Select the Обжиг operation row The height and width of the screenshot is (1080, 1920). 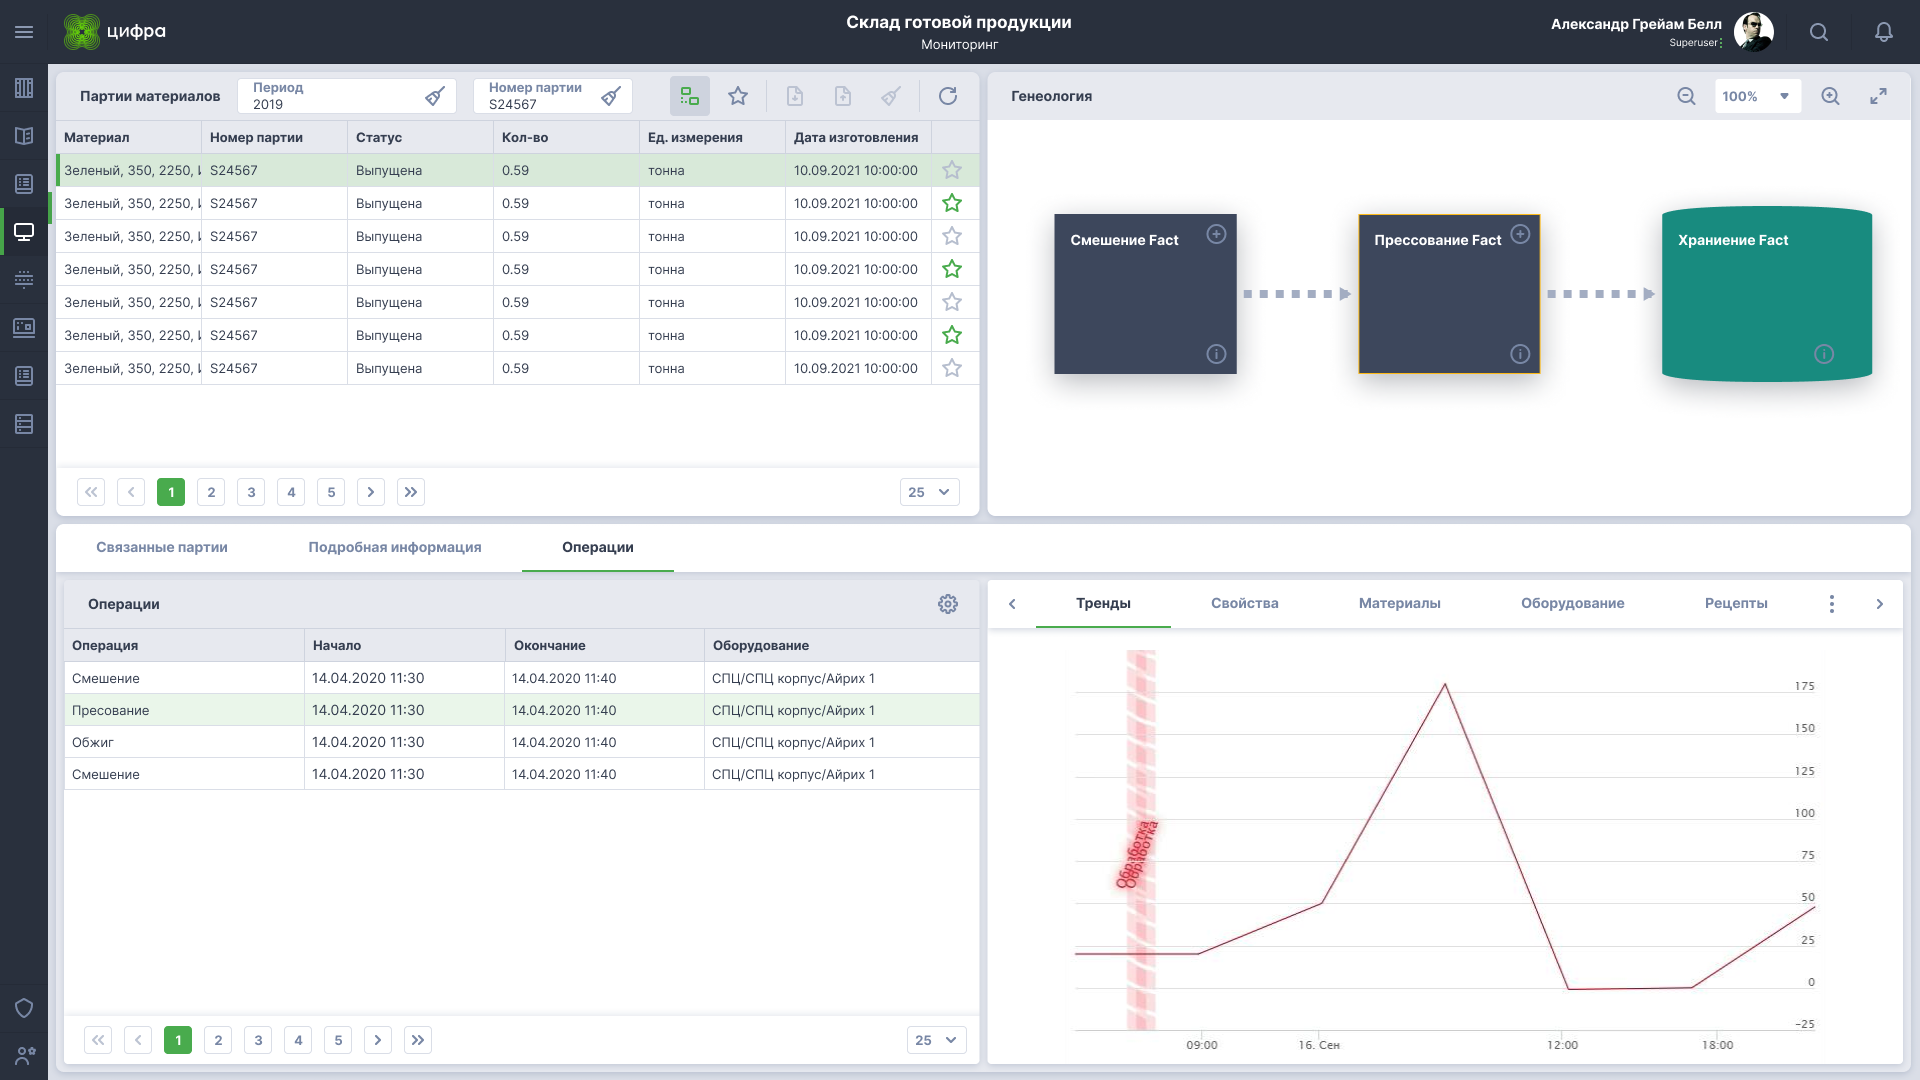522,742
